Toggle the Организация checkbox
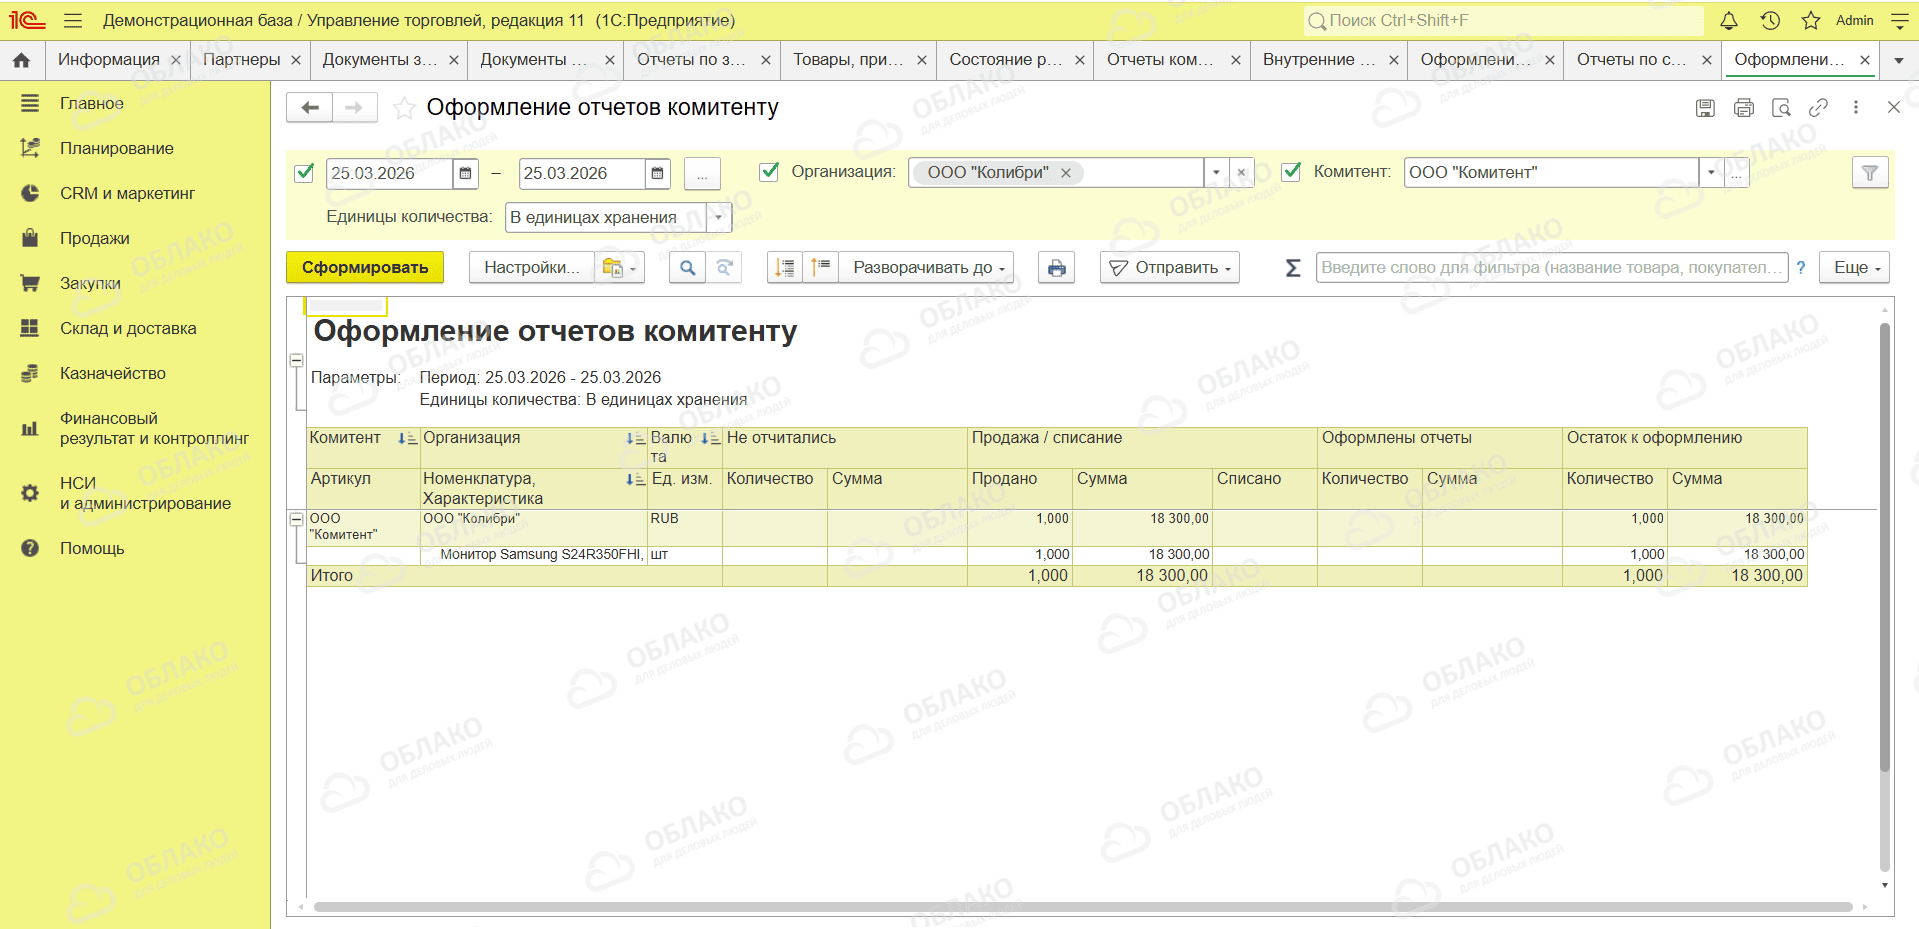The height and width of the screenshot is (929, 1919). tap(769, 172)
